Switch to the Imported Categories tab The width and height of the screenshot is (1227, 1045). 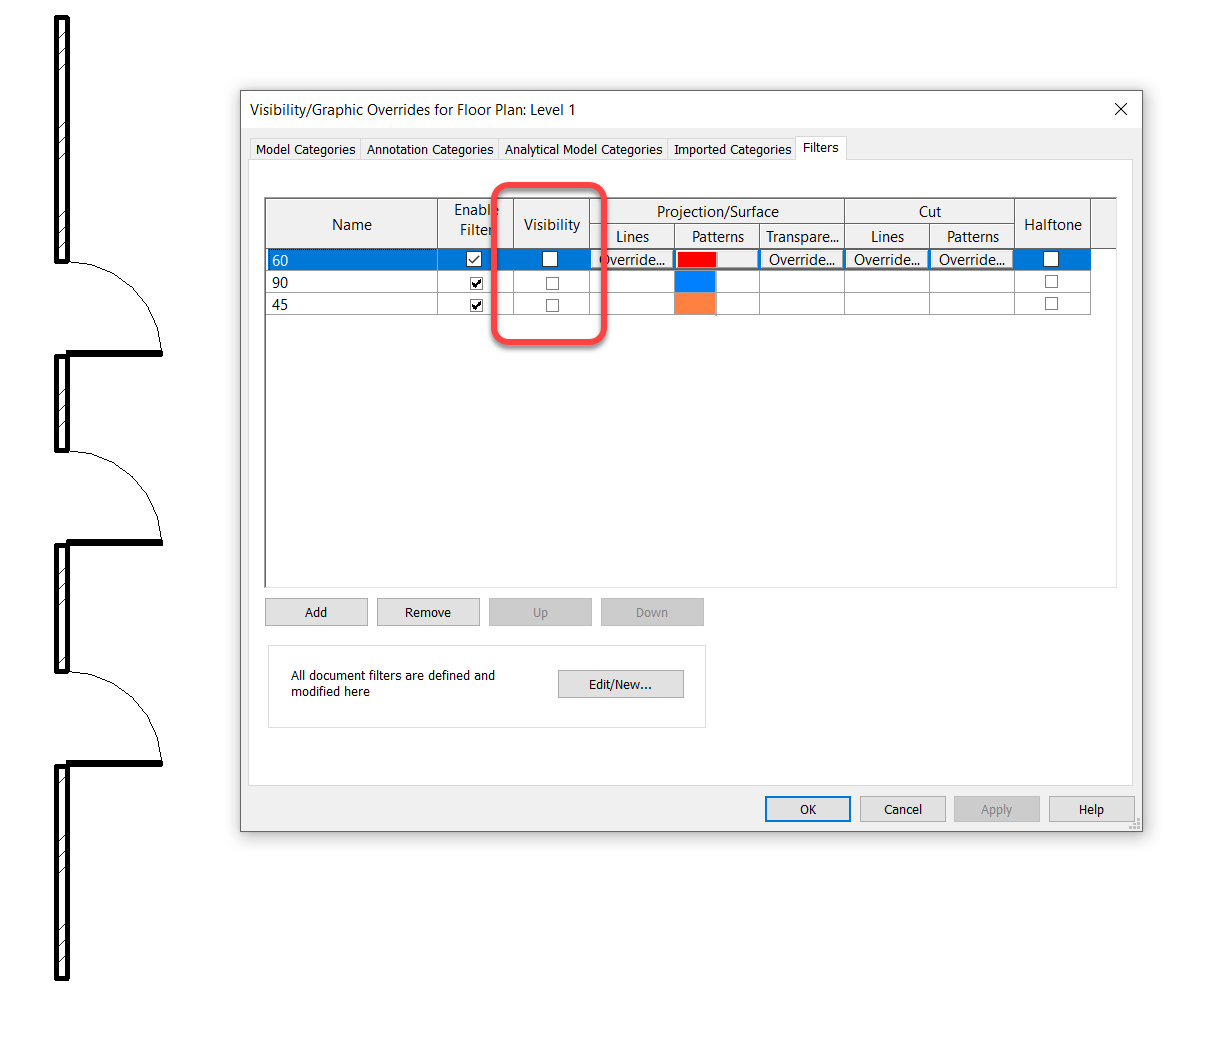(x=731, y=148)
